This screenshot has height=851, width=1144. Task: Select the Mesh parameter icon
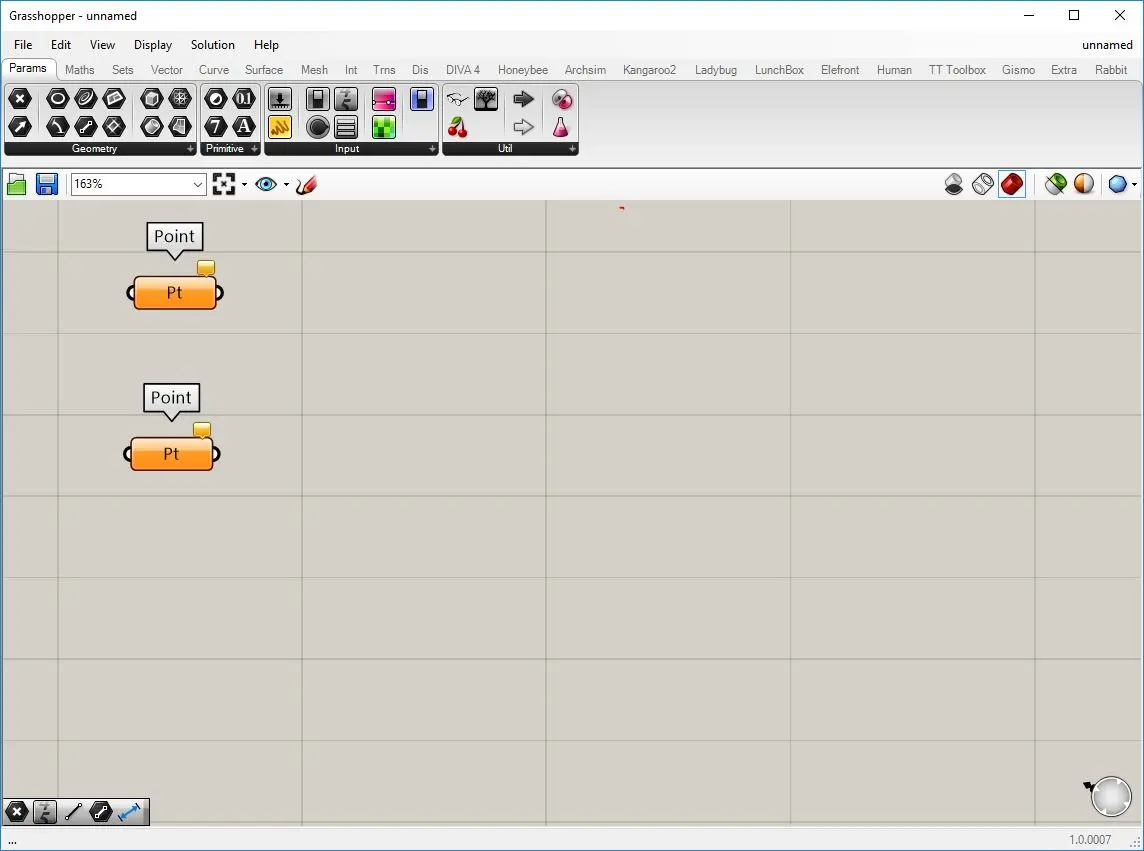click(x=179, y=99)
